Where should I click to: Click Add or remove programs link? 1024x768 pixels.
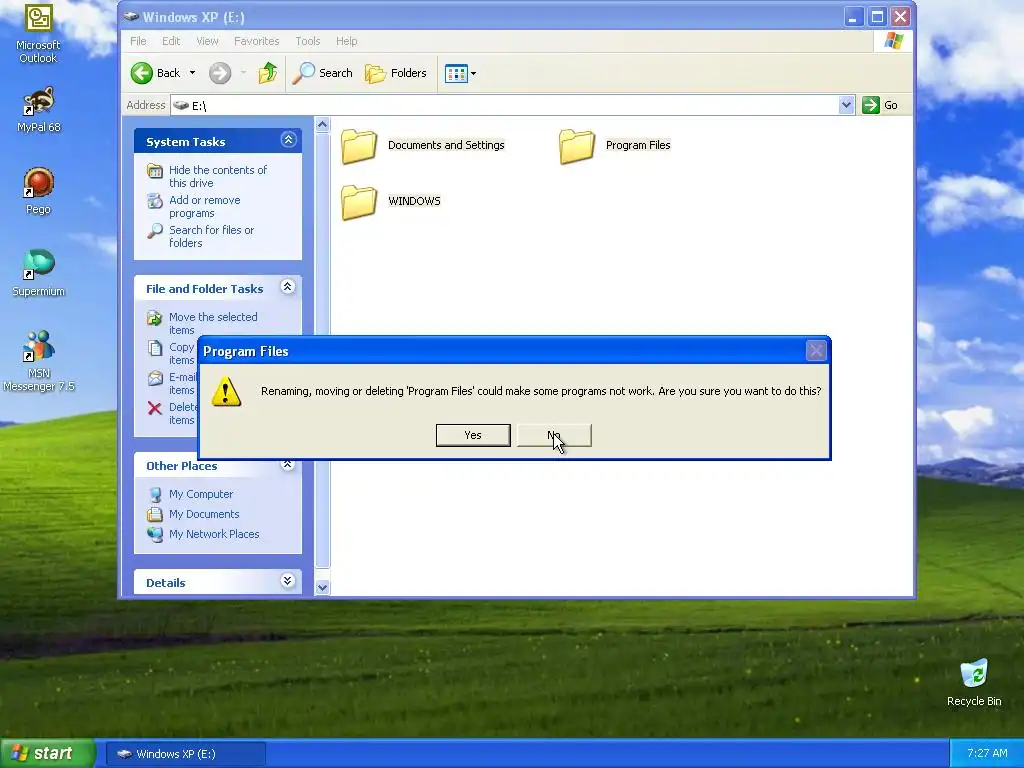[204, 207]
